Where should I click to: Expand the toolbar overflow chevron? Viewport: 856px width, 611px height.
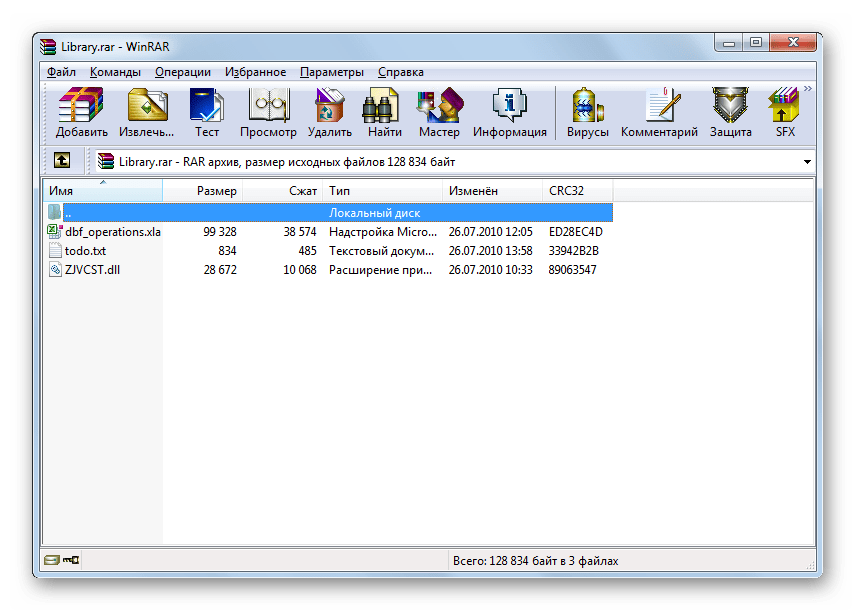coord(808,88)
